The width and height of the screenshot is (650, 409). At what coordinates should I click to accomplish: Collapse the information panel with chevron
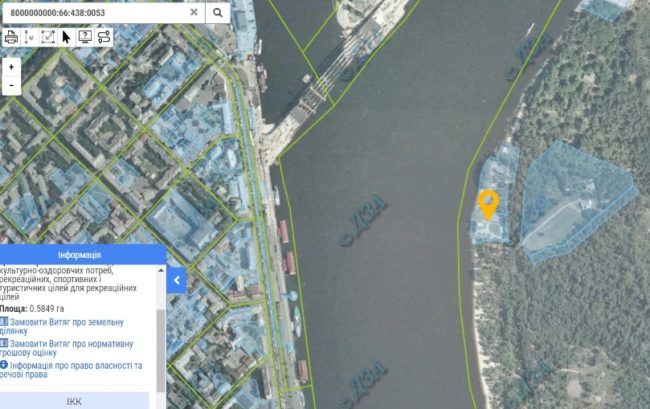click(x=177, y=281)
